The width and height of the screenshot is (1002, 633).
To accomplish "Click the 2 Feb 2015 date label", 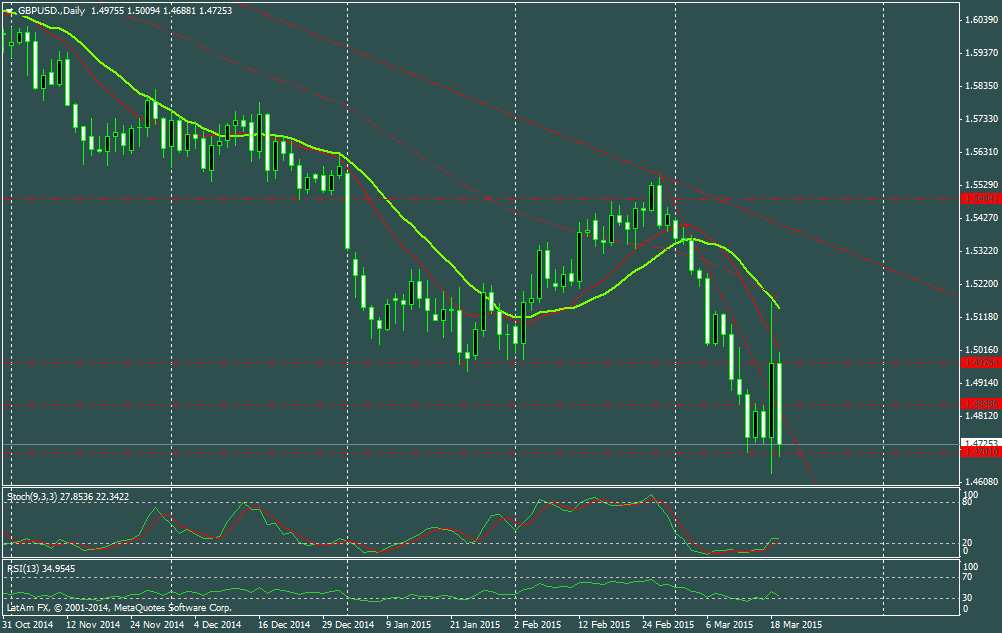I will click(x=537, y=625).
